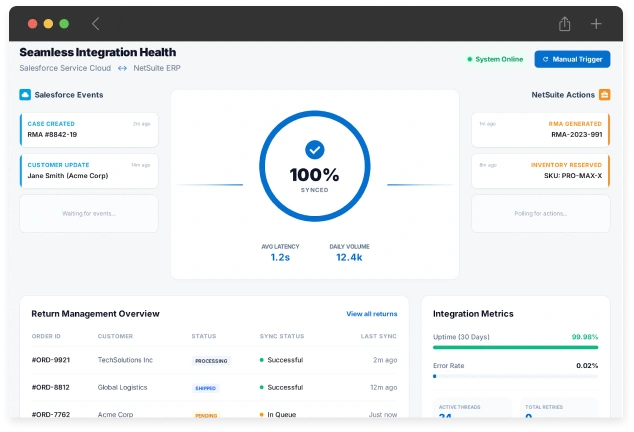Click Successful sync status for Global Logistics

click(281, 388)
